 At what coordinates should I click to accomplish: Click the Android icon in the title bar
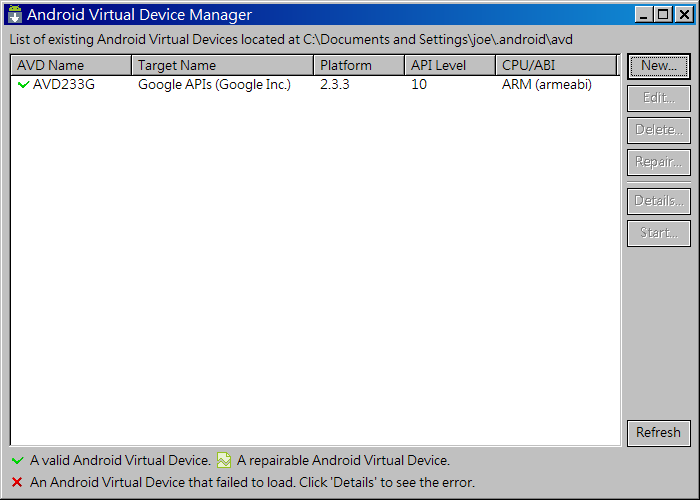(14, 14)
